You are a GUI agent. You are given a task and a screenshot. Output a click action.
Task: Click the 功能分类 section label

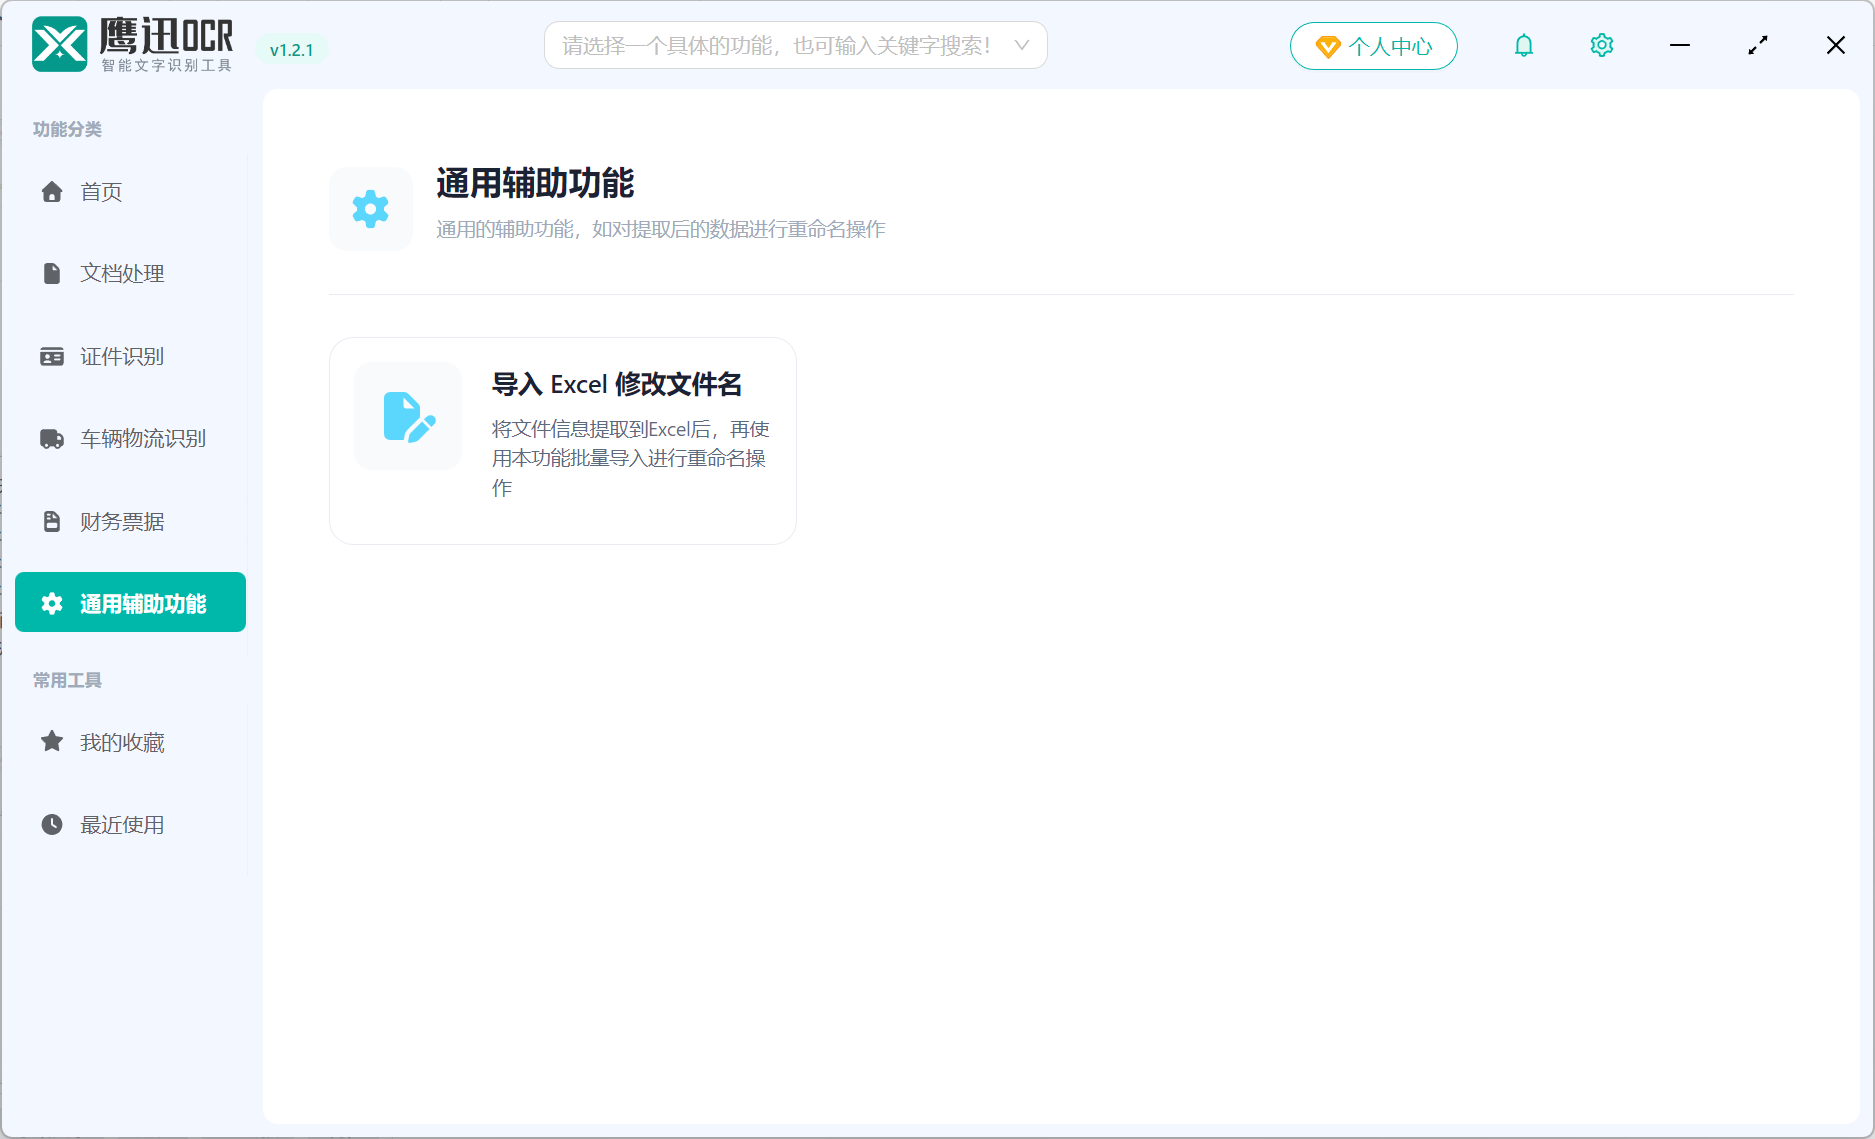click(x=67, y=130)
